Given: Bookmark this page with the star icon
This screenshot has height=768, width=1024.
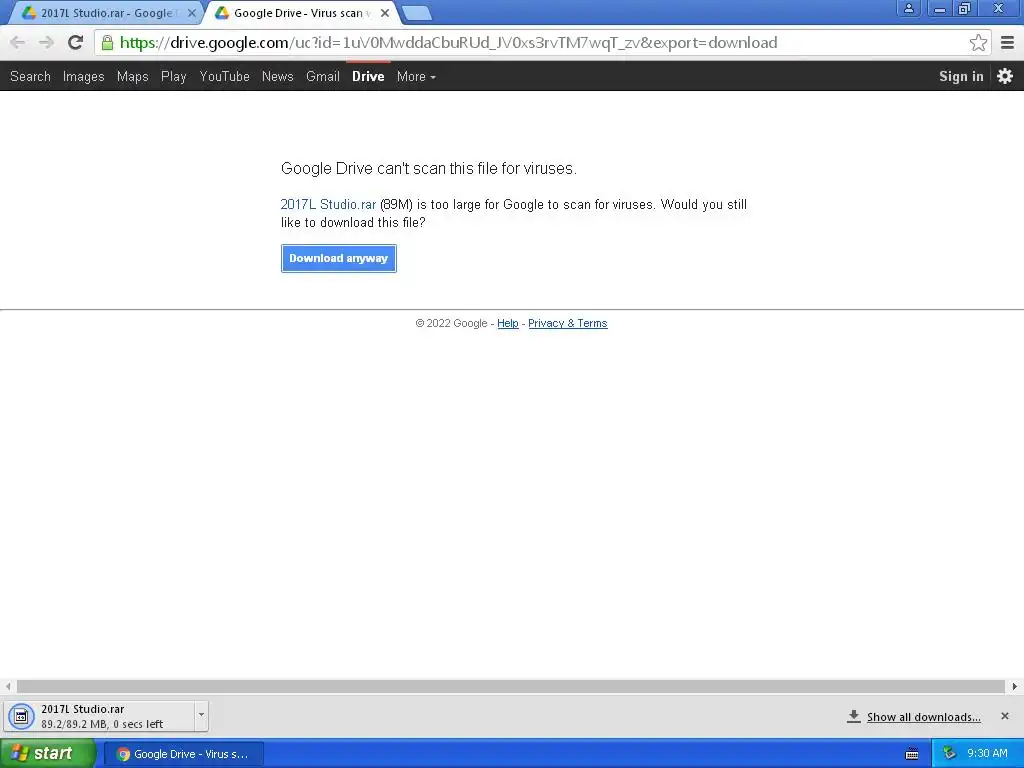Looking at the screenshot, I should click(x=978, y=42).
